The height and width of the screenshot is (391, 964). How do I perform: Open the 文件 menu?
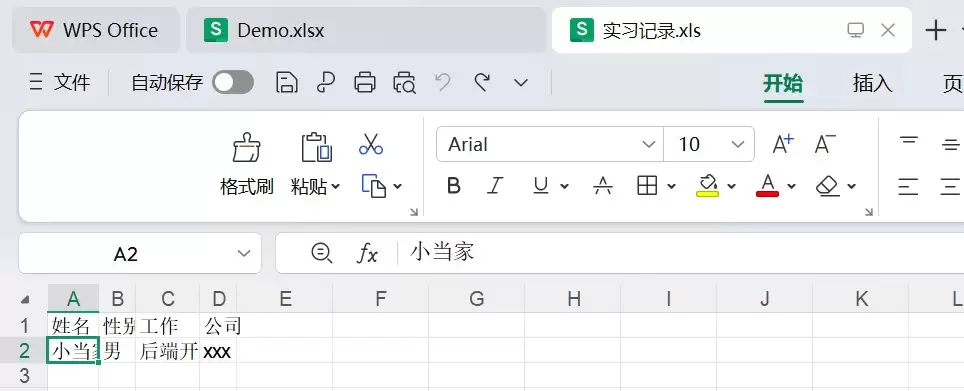coord(60,82)
